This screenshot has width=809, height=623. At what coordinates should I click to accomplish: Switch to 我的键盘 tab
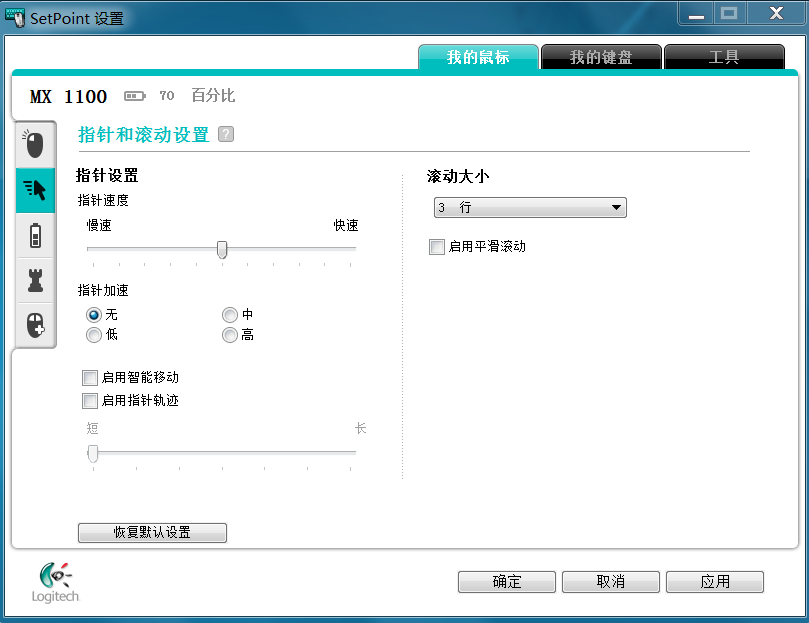pos(601,57)
